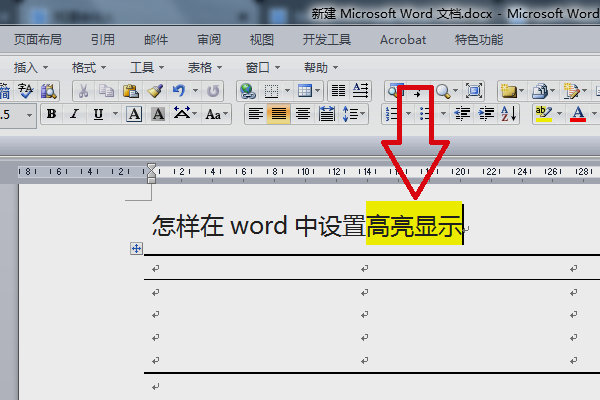
Task: Click the table move handle
Action: click(136, 248)
